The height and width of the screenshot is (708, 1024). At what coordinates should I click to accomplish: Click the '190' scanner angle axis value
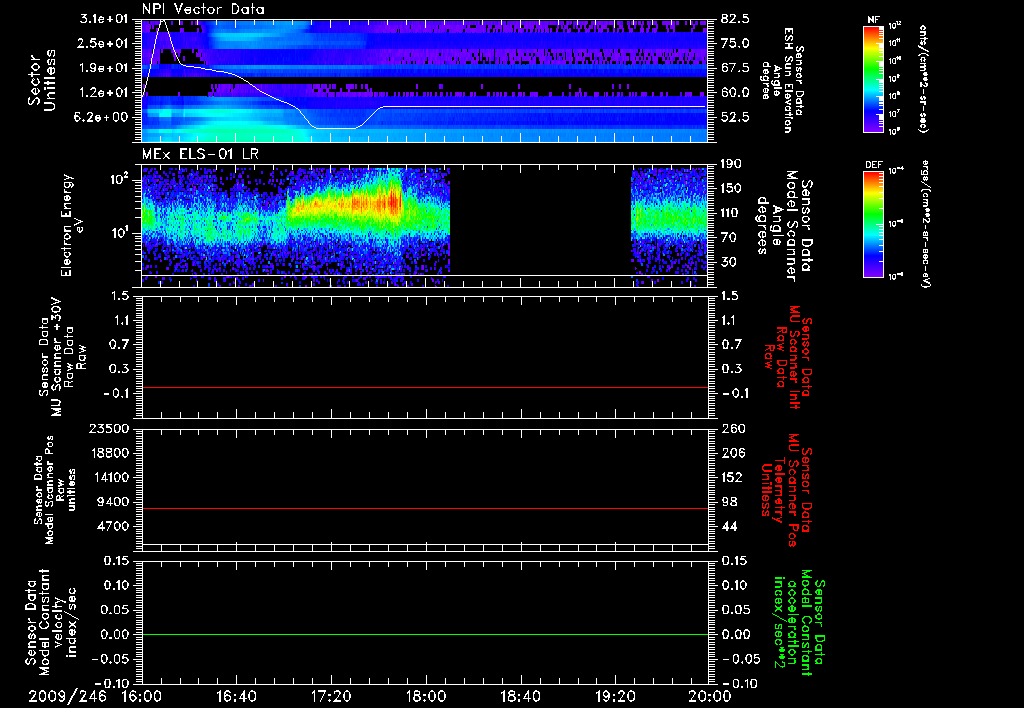731,164
